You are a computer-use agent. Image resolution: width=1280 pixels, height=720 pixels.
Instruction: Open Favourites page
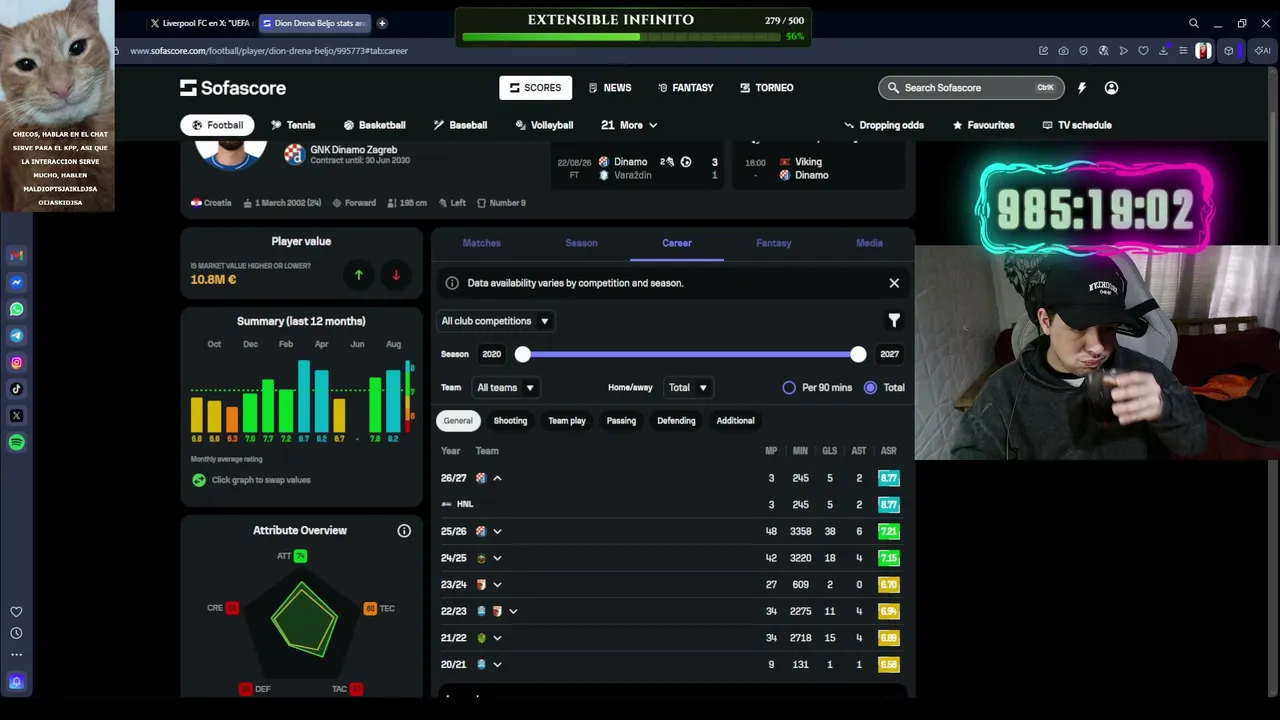[984, 125]
